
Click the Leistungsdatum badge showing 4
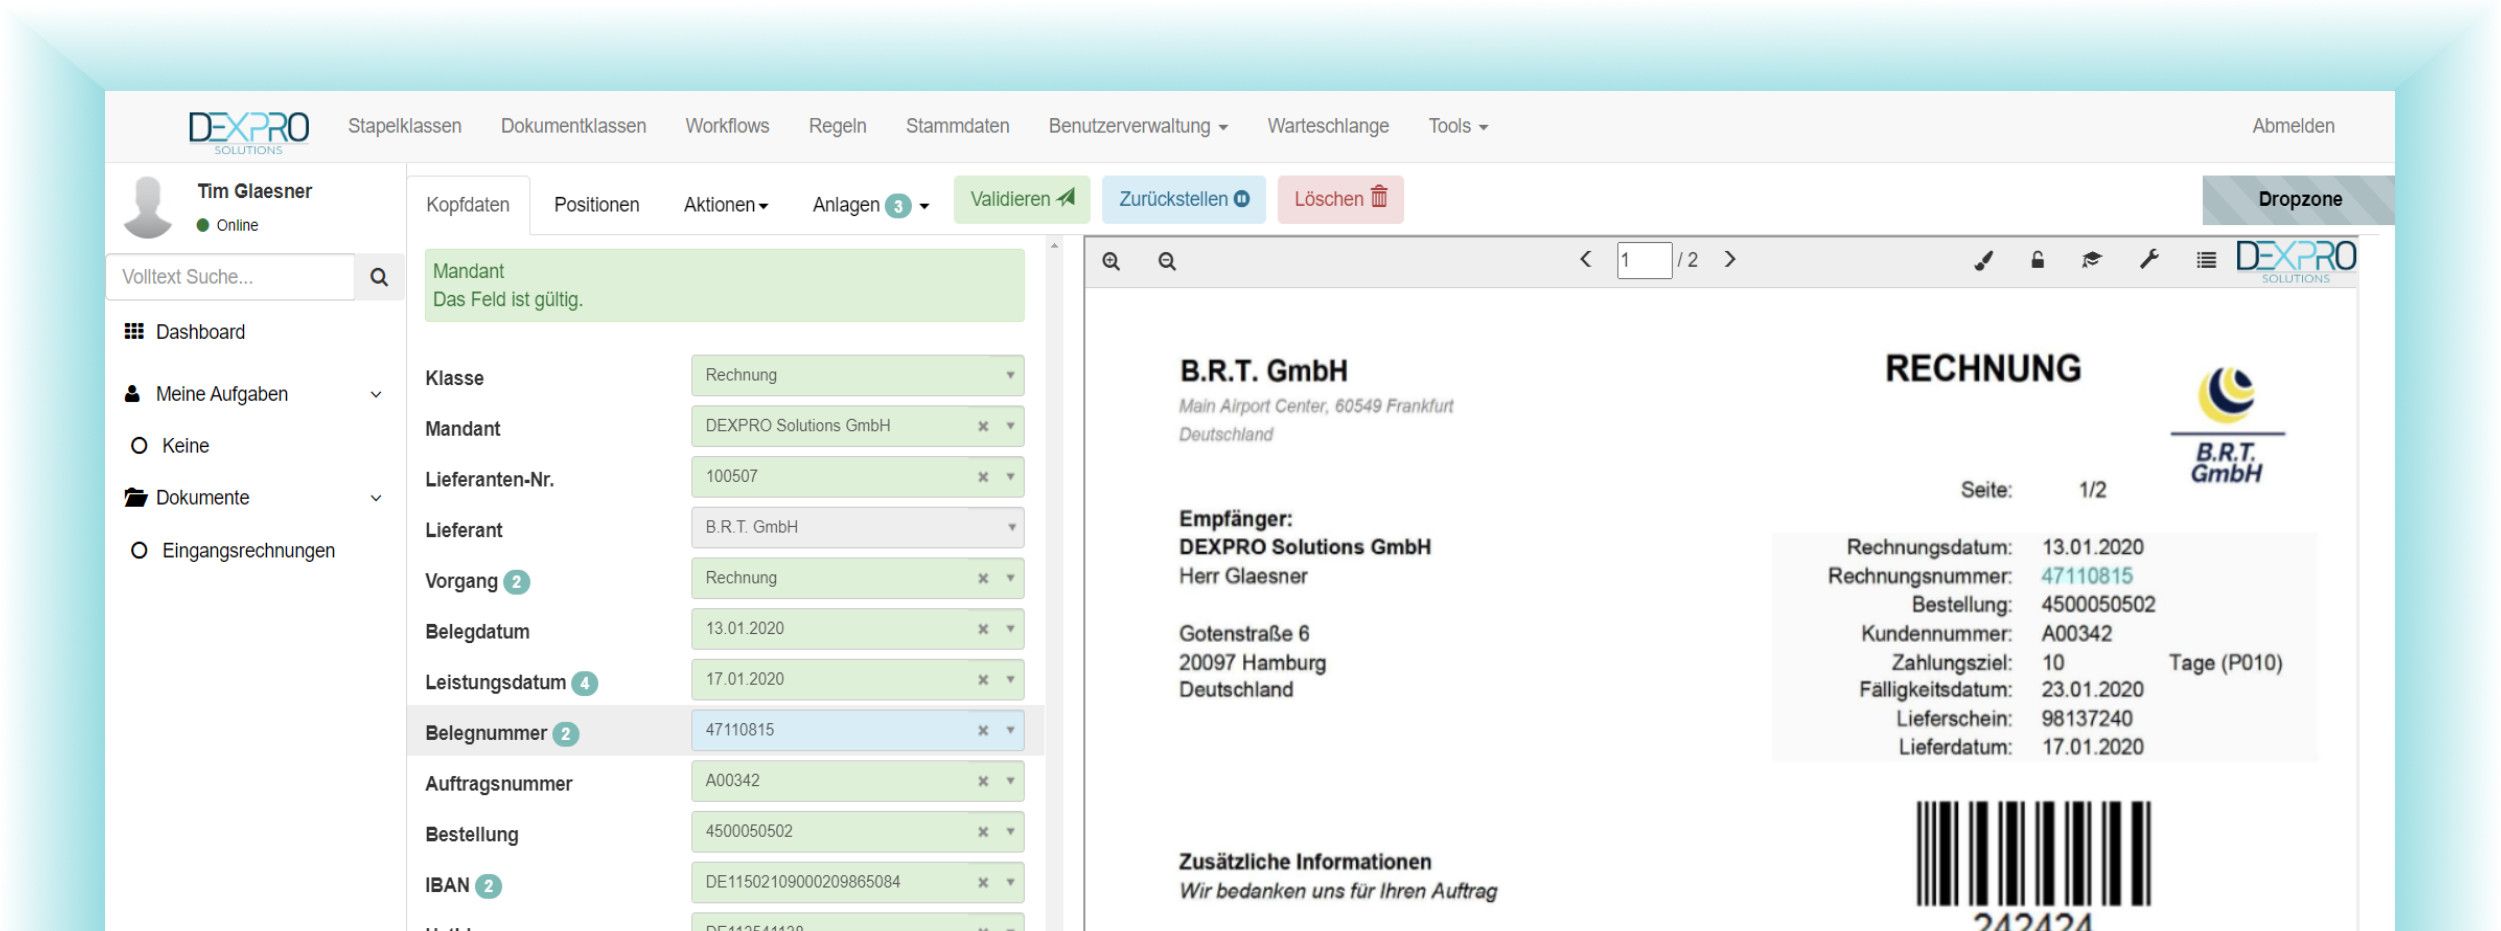click(x=584, y=683)
